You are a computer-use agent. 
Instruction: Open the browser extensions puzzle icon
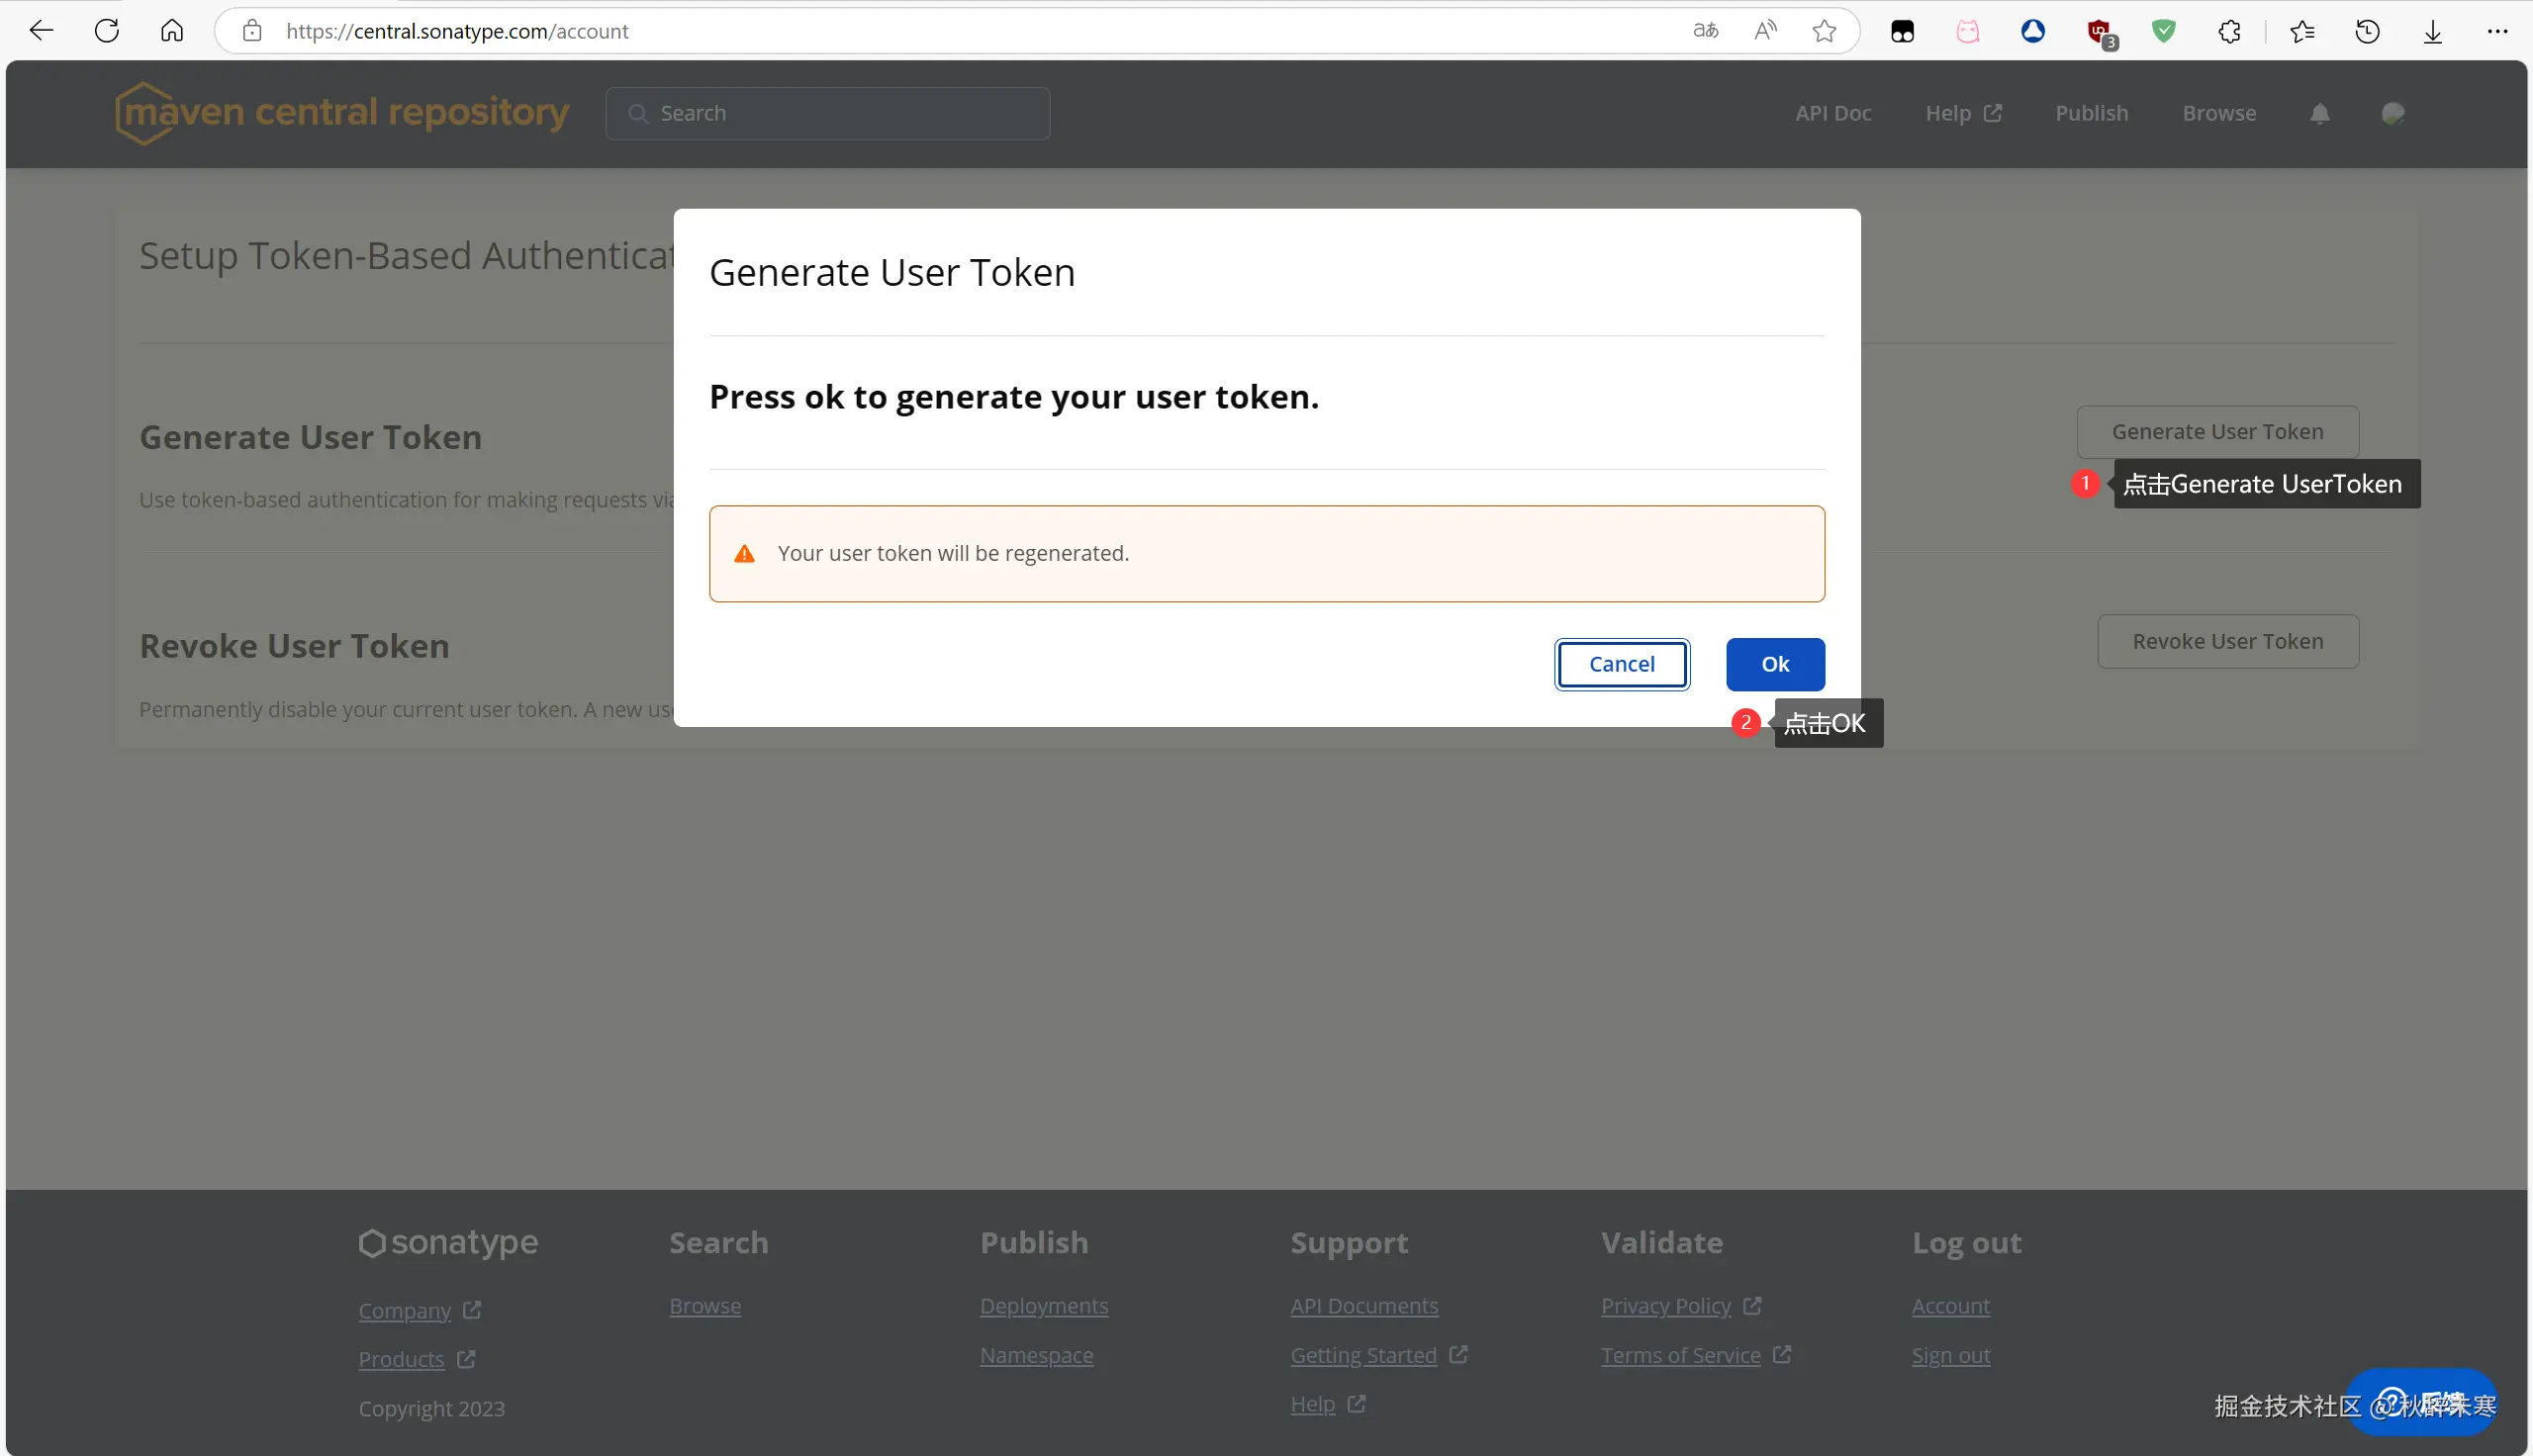point(2229,31)
